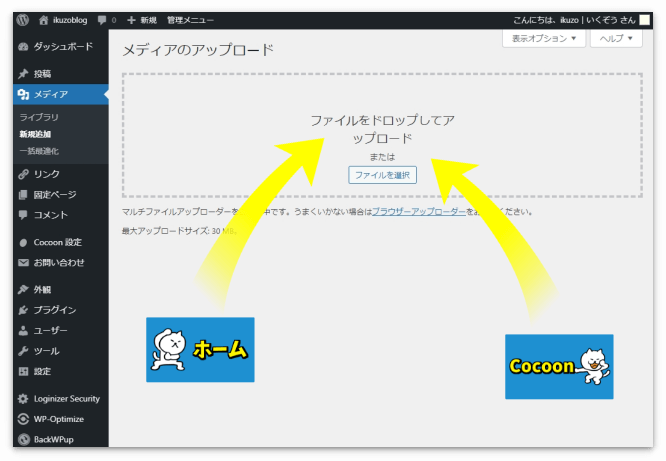Click the こんにちは、ikuzo account greeting
The width and height of the screenshot is (666, 461).
point(574,20)
